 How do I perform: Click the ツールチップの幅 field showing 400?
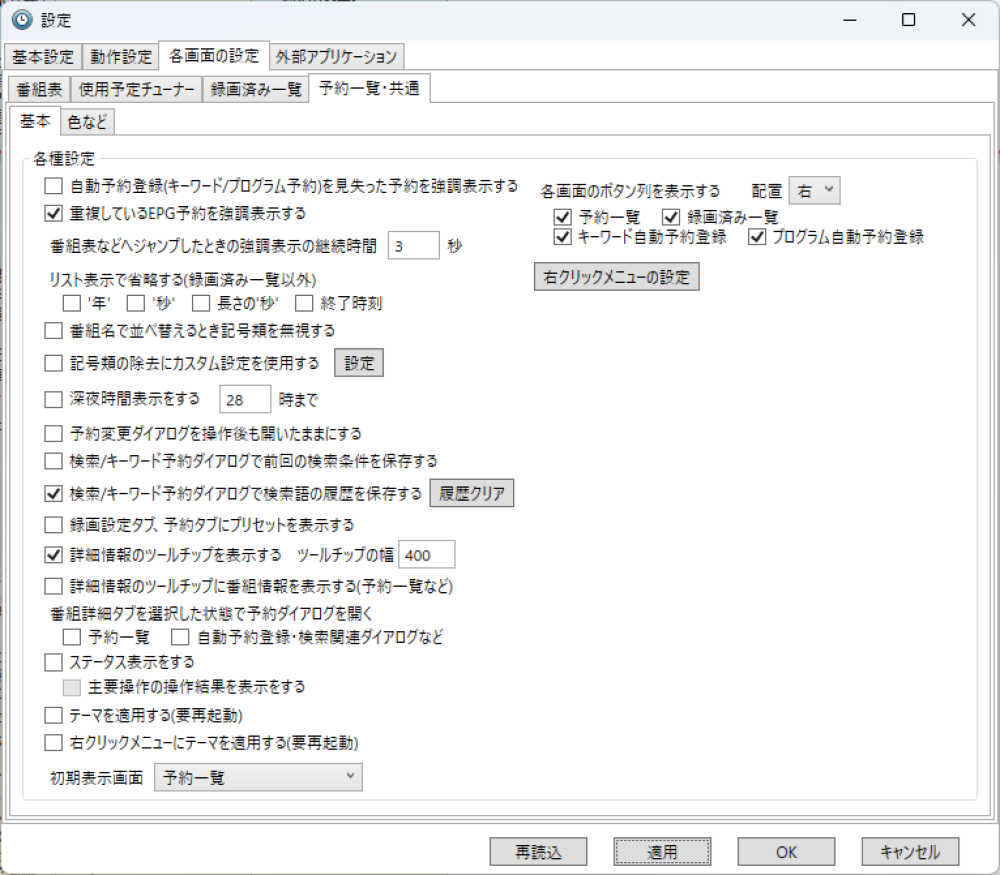point(427,555)
